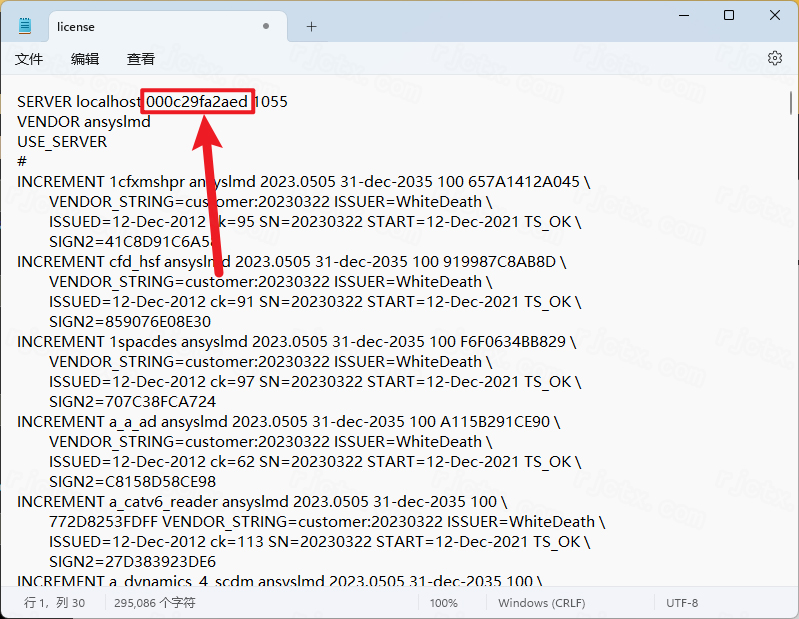This screenshot has height=619, width=799.
Task: Click the # comment line
Action: pos(21,162)
